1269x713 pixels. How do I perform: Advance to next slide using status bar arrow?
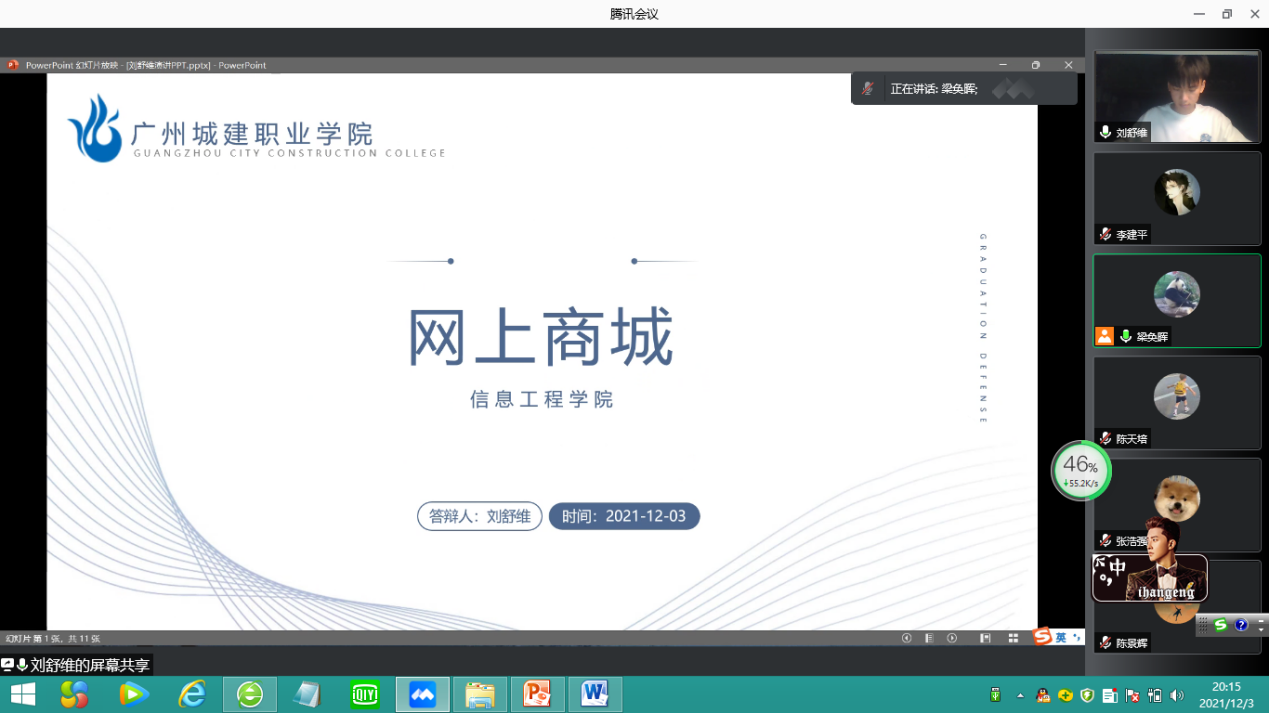coord(952,638)
